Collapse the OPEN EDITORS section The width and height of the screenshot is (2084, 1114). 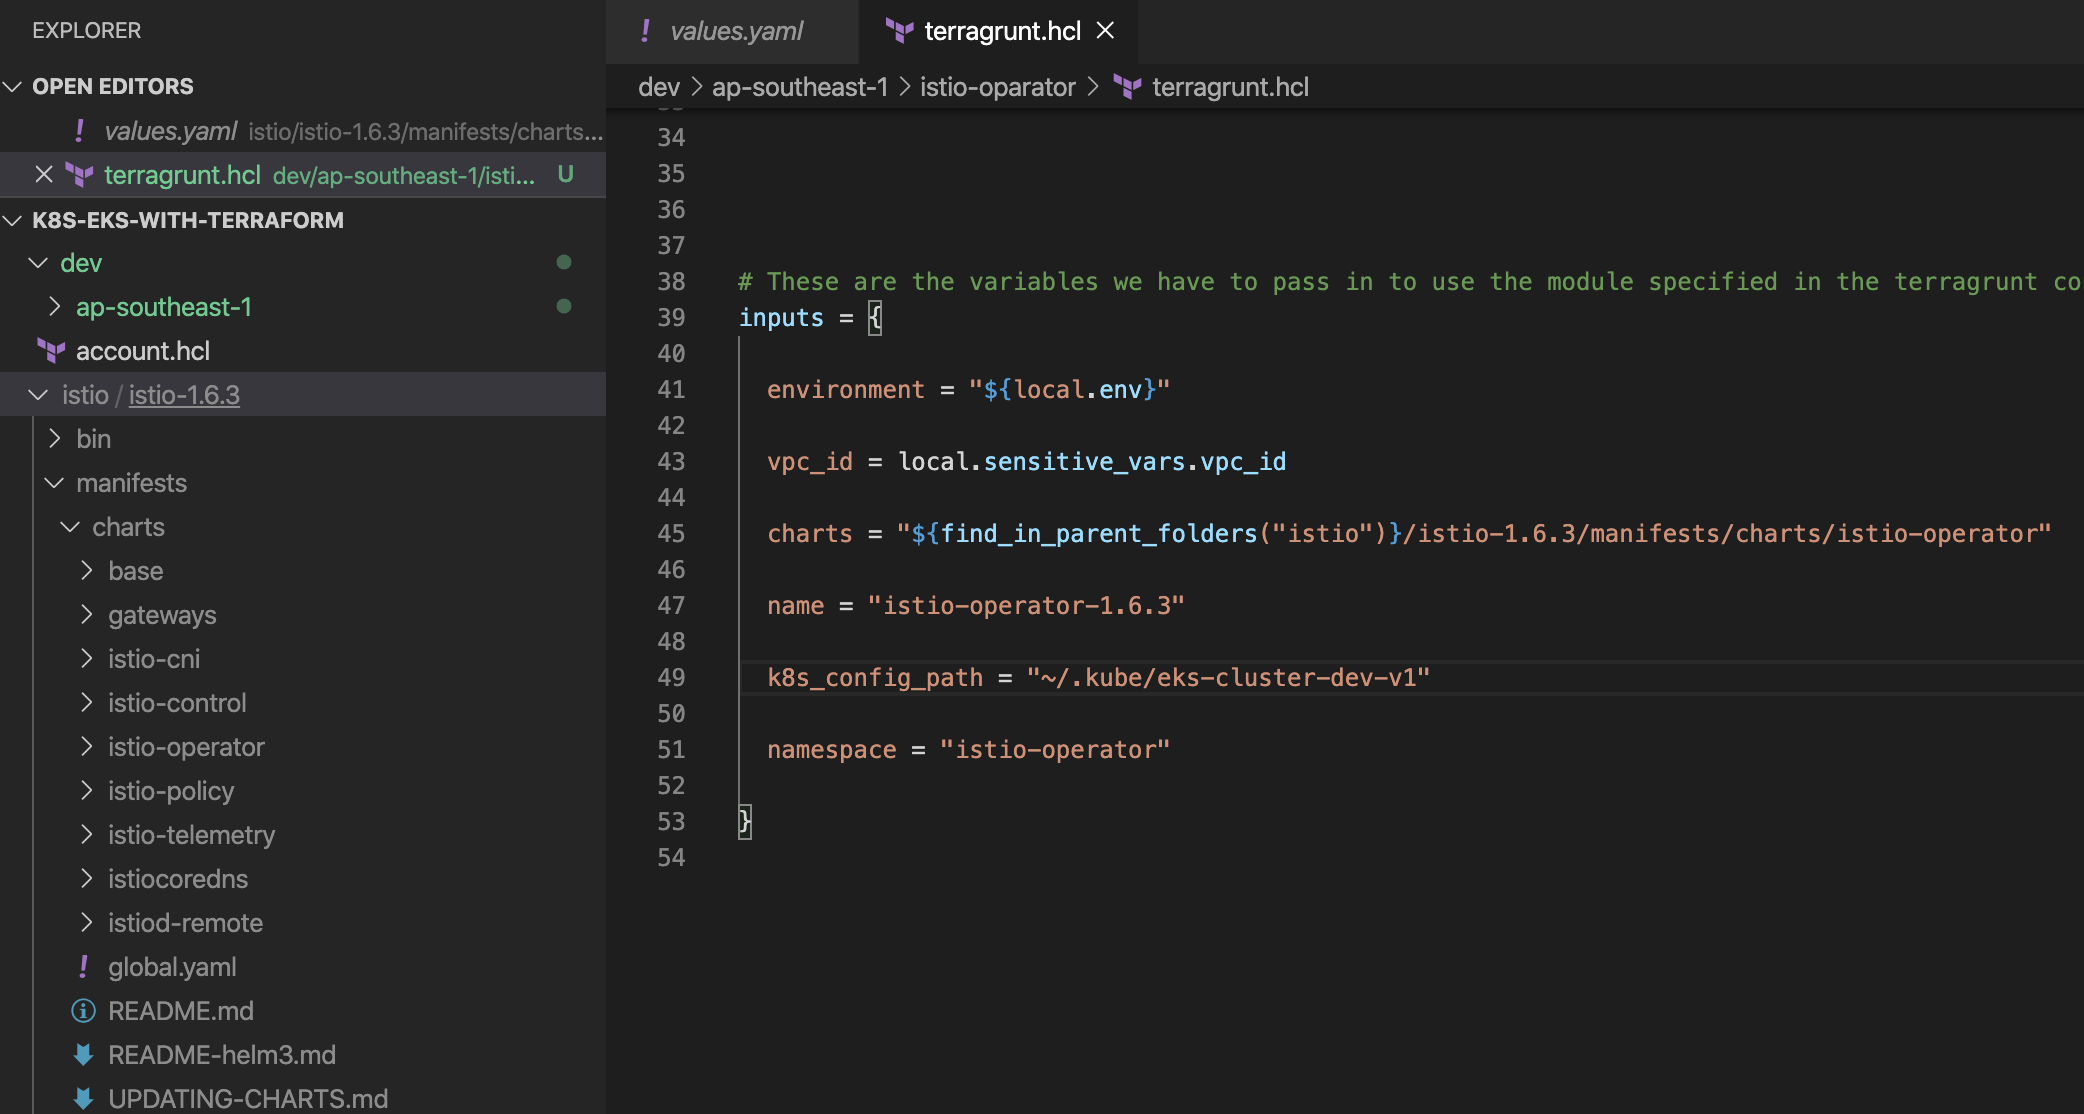click(13, 87)
